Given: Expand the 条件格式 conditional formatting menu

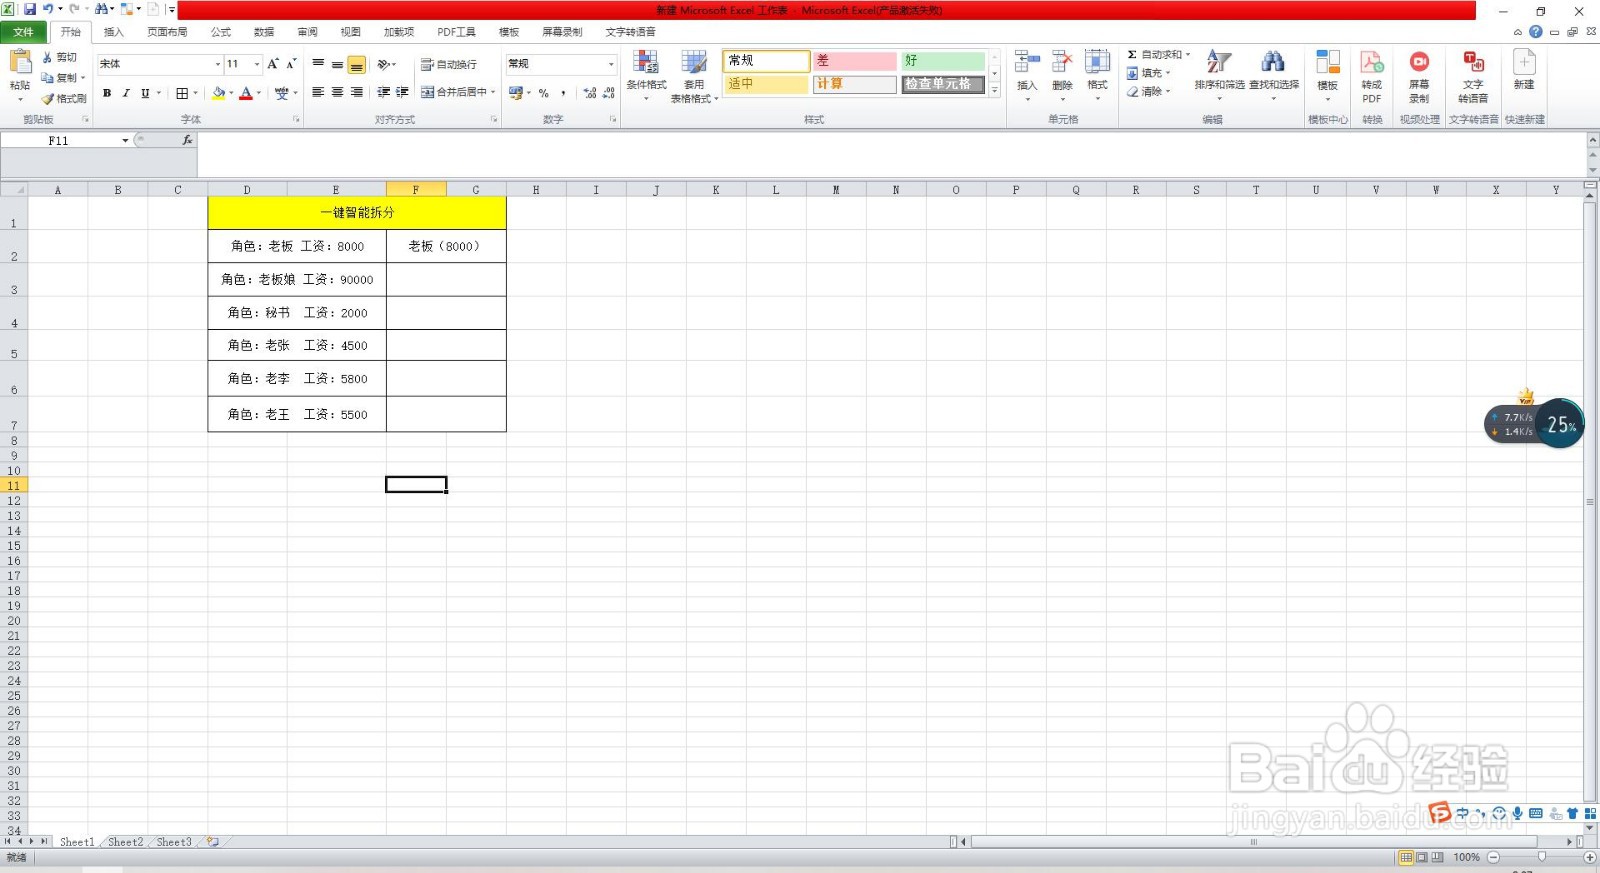Looking at the screenshot, I should 646,75.
